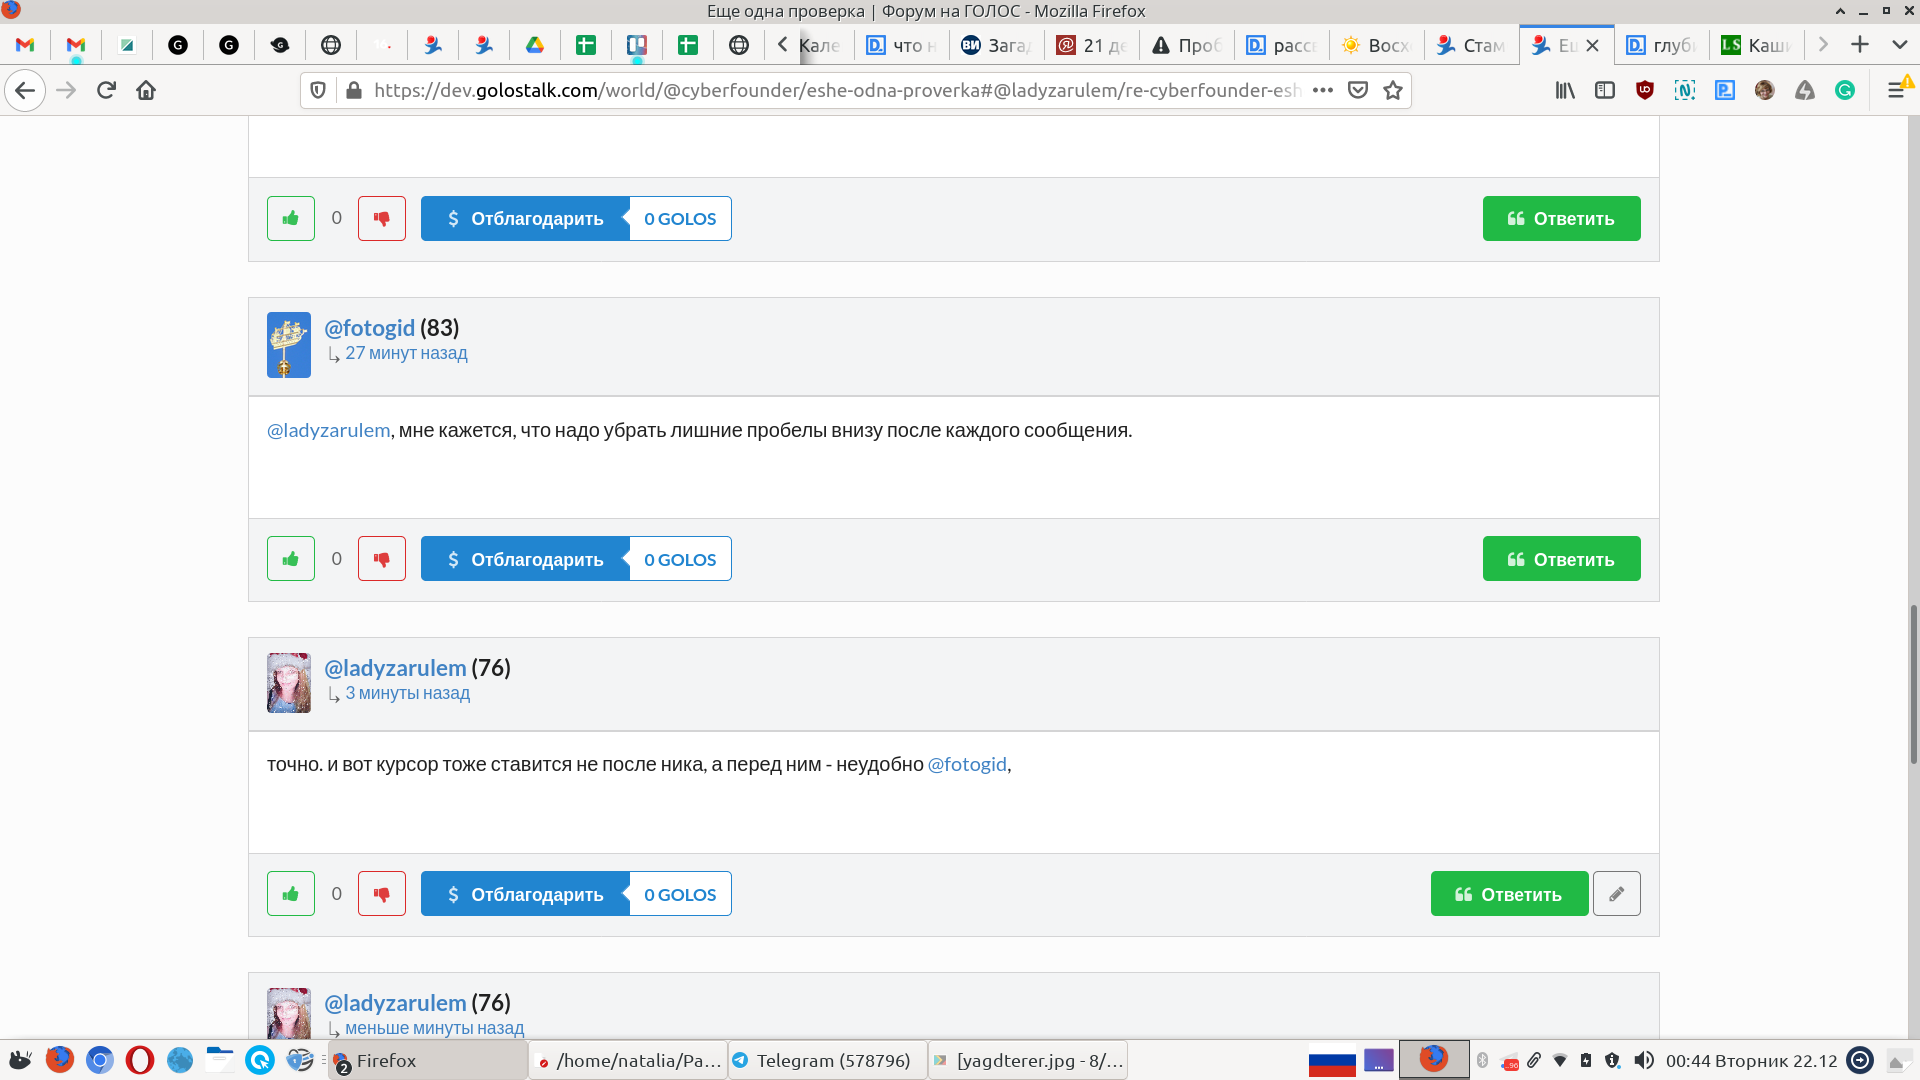Click the Firefox reload page icon
Viewport: 1920px width, 1080px height.
tap(106, 90)
